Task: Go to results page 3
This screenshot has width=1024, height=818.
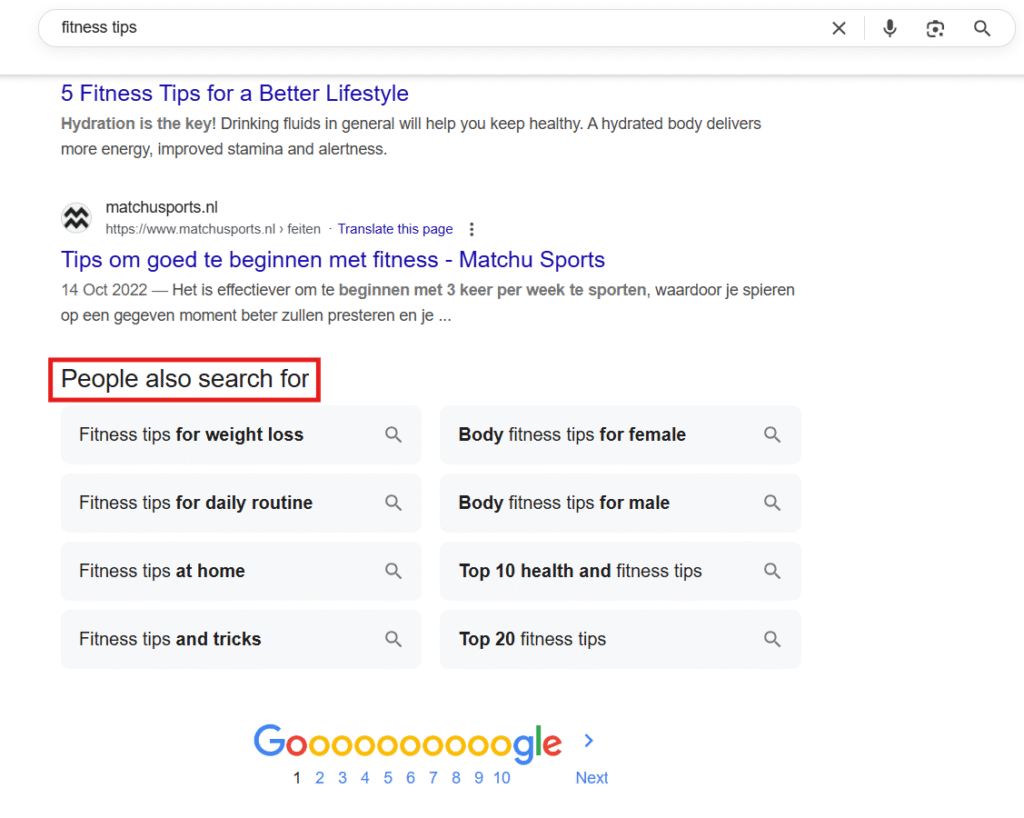Action: click(342, 777)
